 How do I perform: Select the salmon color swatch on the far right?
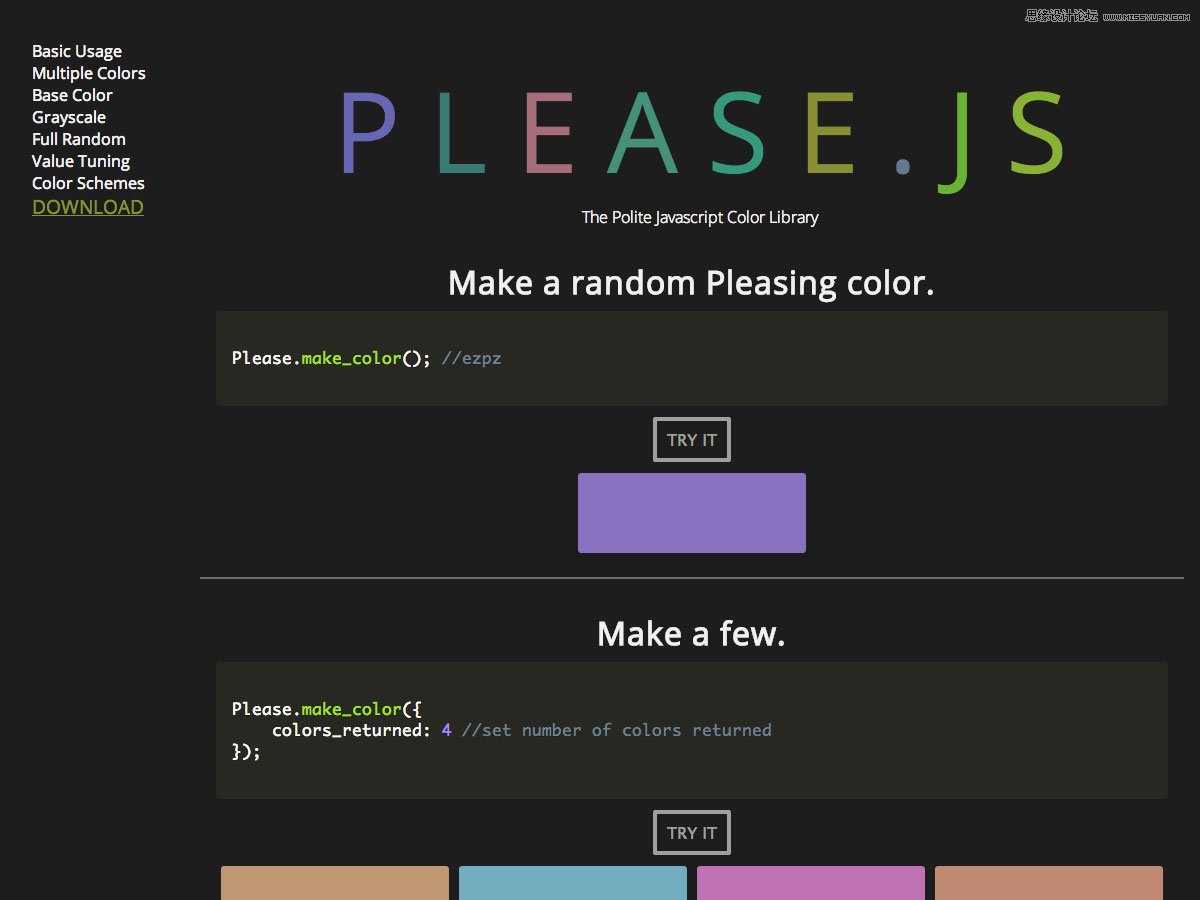click(1049, 883)
